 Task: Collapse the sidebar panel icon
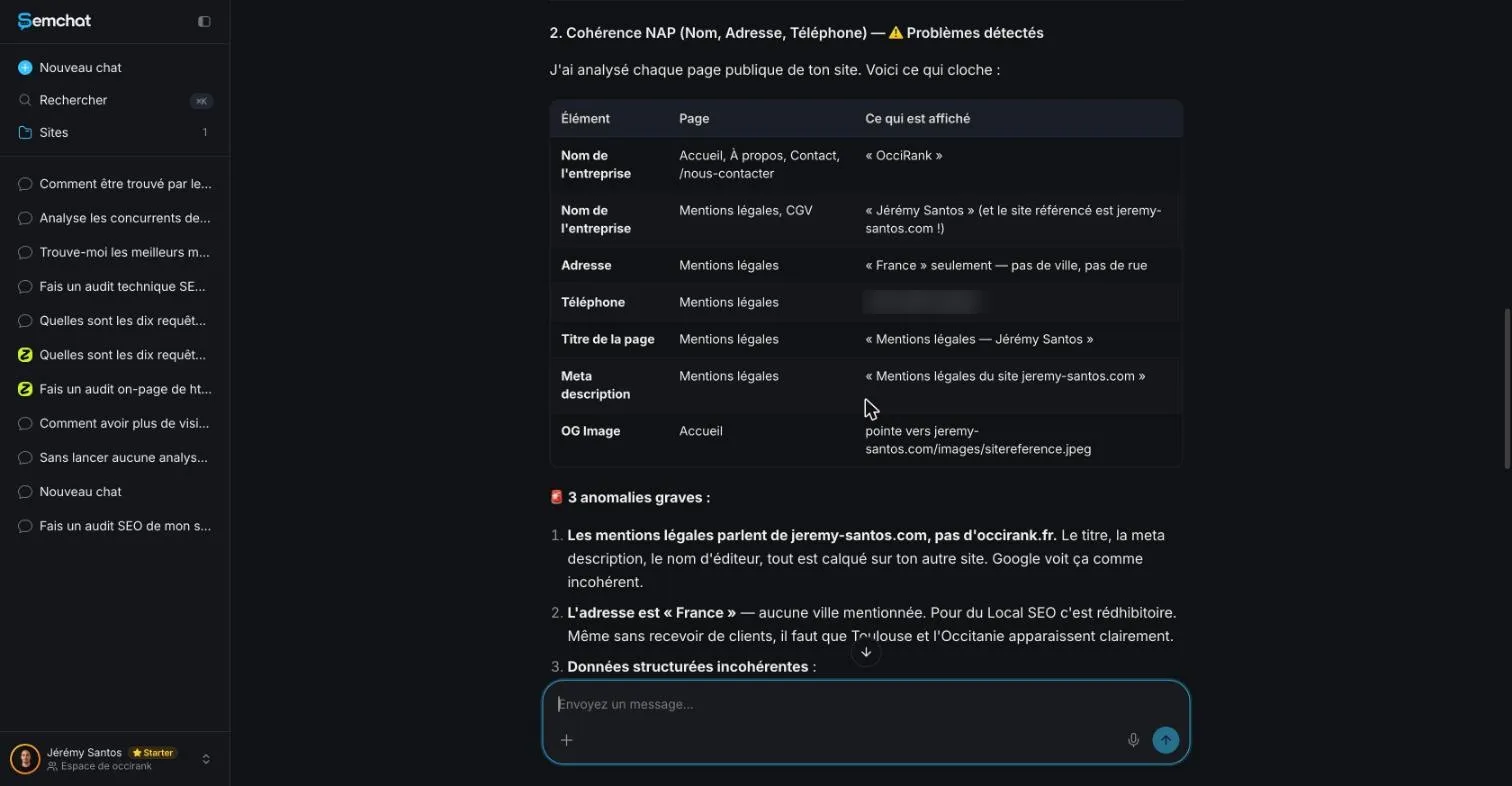204,21
